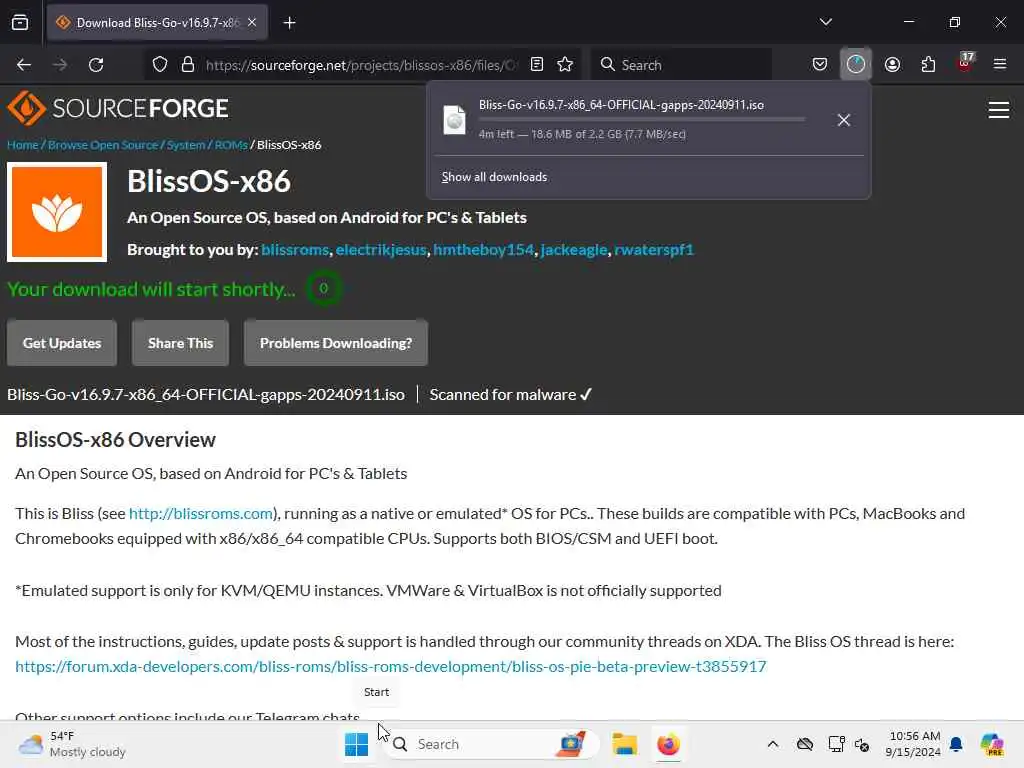This screenshot has height=768, width=1024.
Task: Click the Problems Downloading? button
Action: coord(336,343)
